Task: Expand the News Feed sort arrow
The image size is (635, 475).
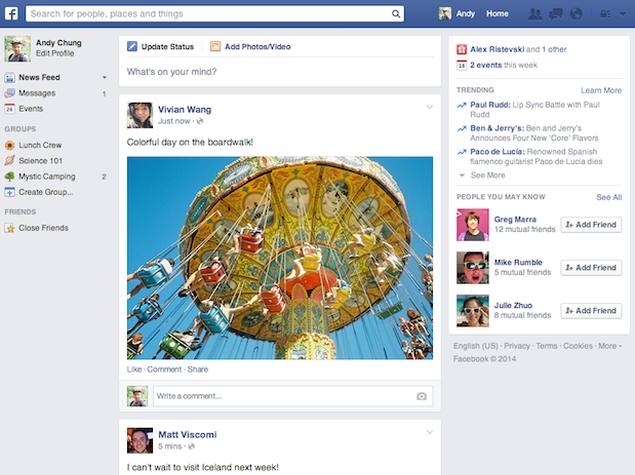Action: (104, 77)
